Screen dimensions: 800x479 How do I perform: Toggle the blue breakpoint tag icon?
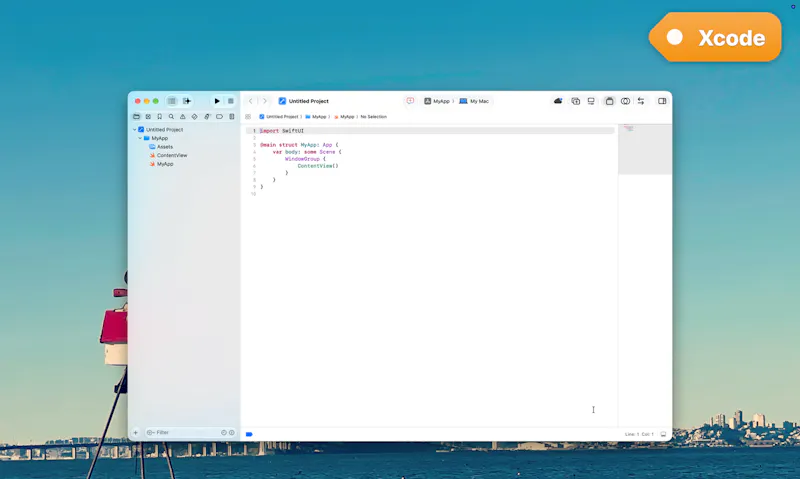(249, 434)
